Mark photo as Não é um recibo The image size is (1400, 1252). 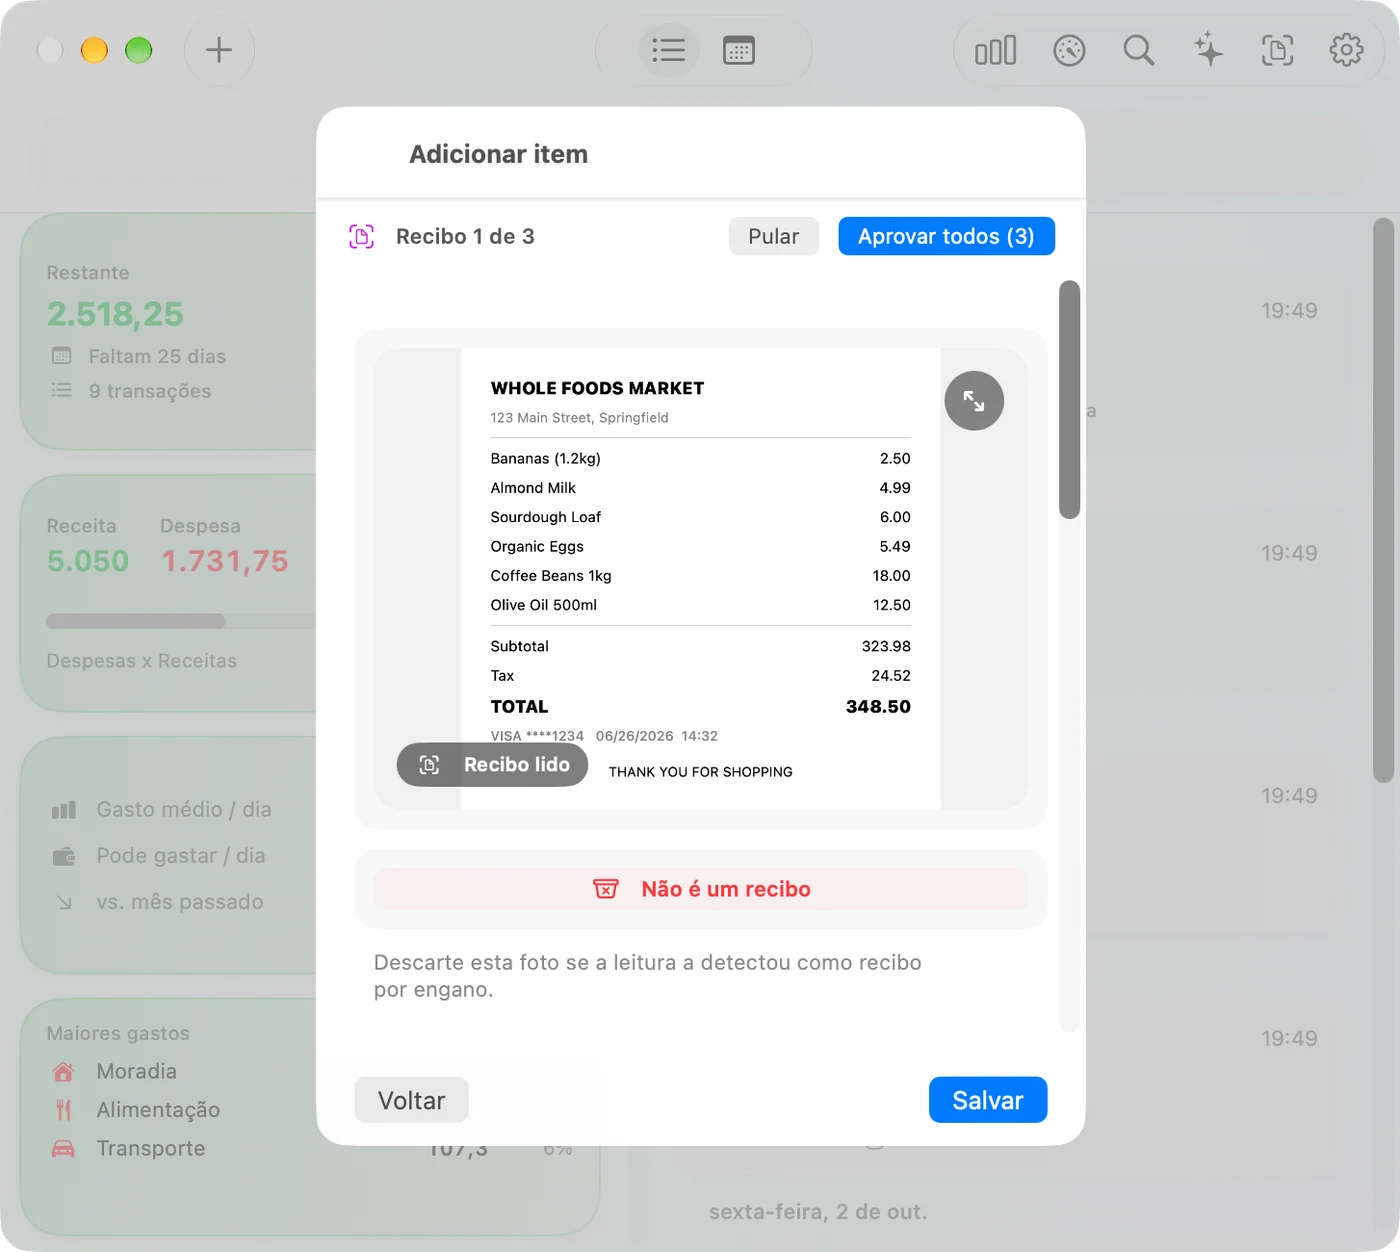click(x=700, y=889)
